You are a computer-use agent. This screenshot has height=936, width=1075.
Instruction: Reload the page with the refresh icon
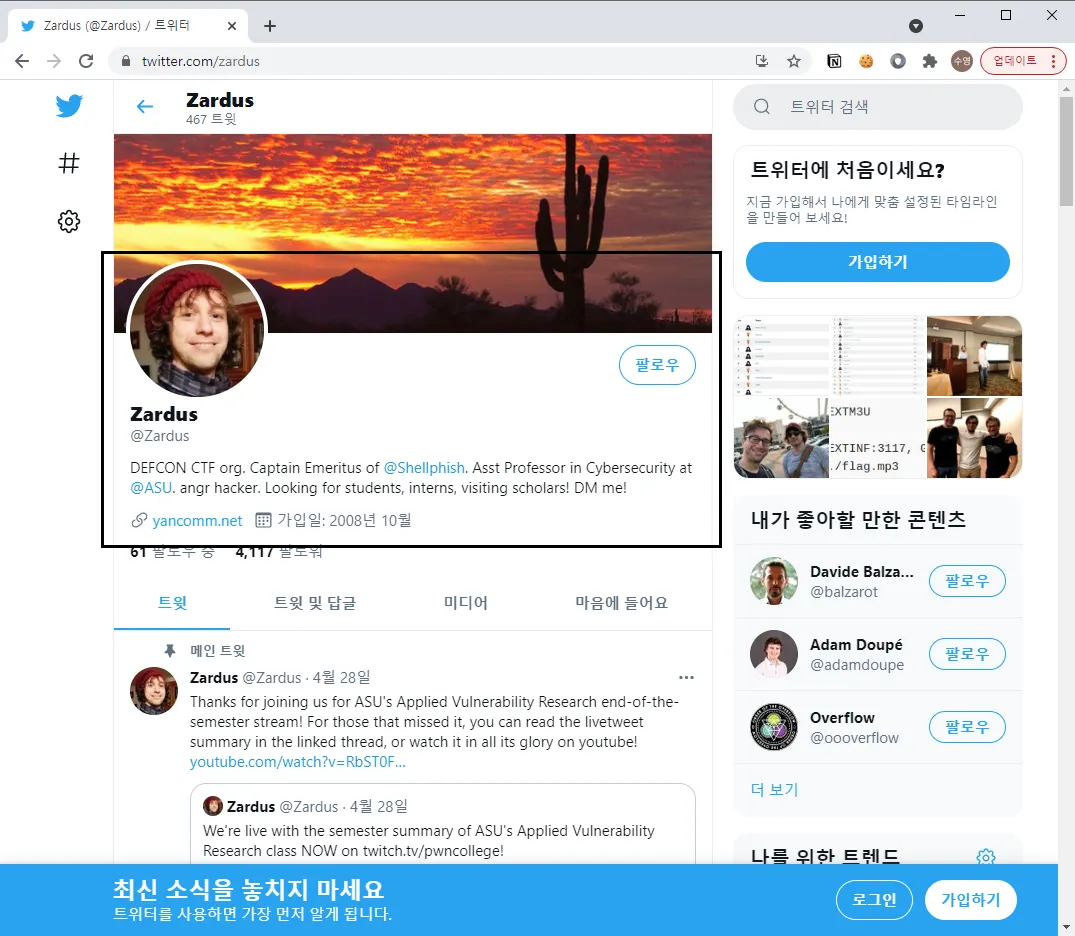point(86,61)
